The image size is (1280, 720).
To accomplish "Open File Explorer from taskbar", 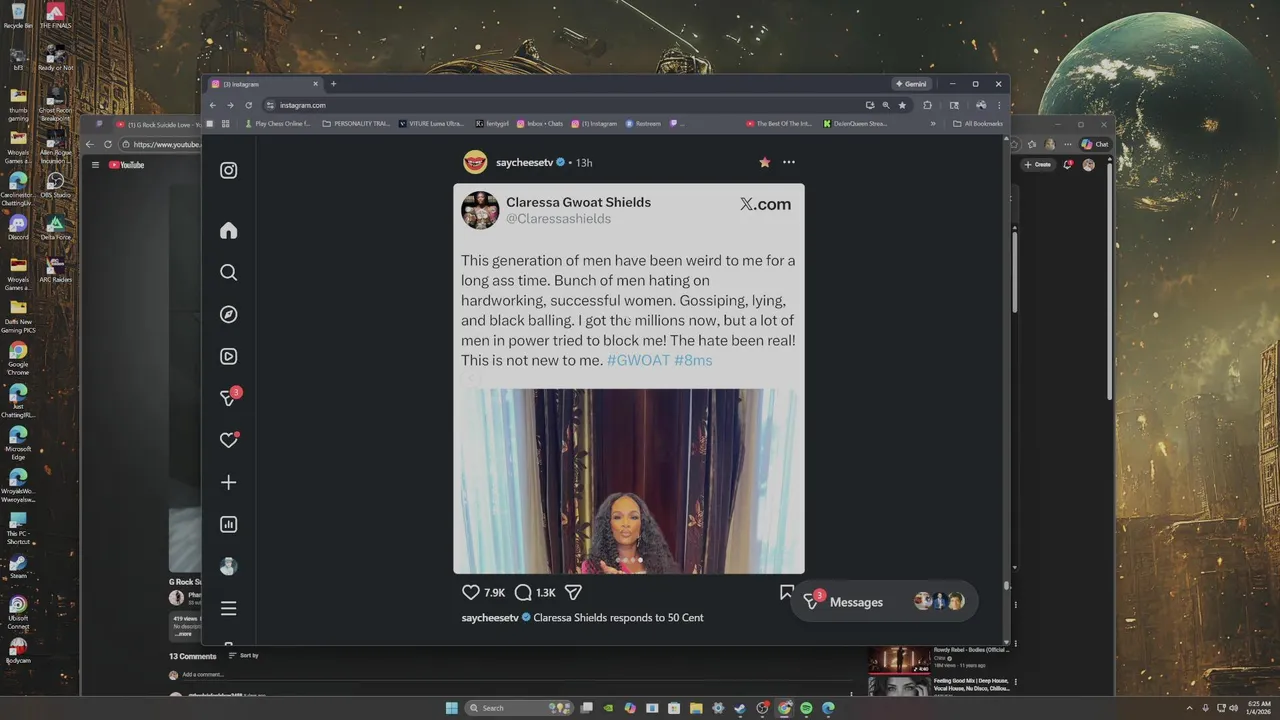I will [696, 708].
